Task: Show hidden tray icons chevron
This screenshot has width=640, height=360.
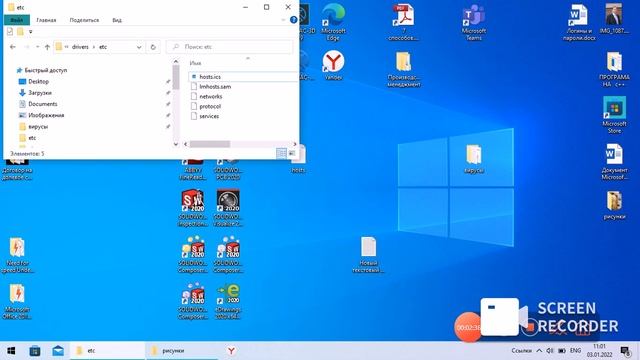Action: 539,351
